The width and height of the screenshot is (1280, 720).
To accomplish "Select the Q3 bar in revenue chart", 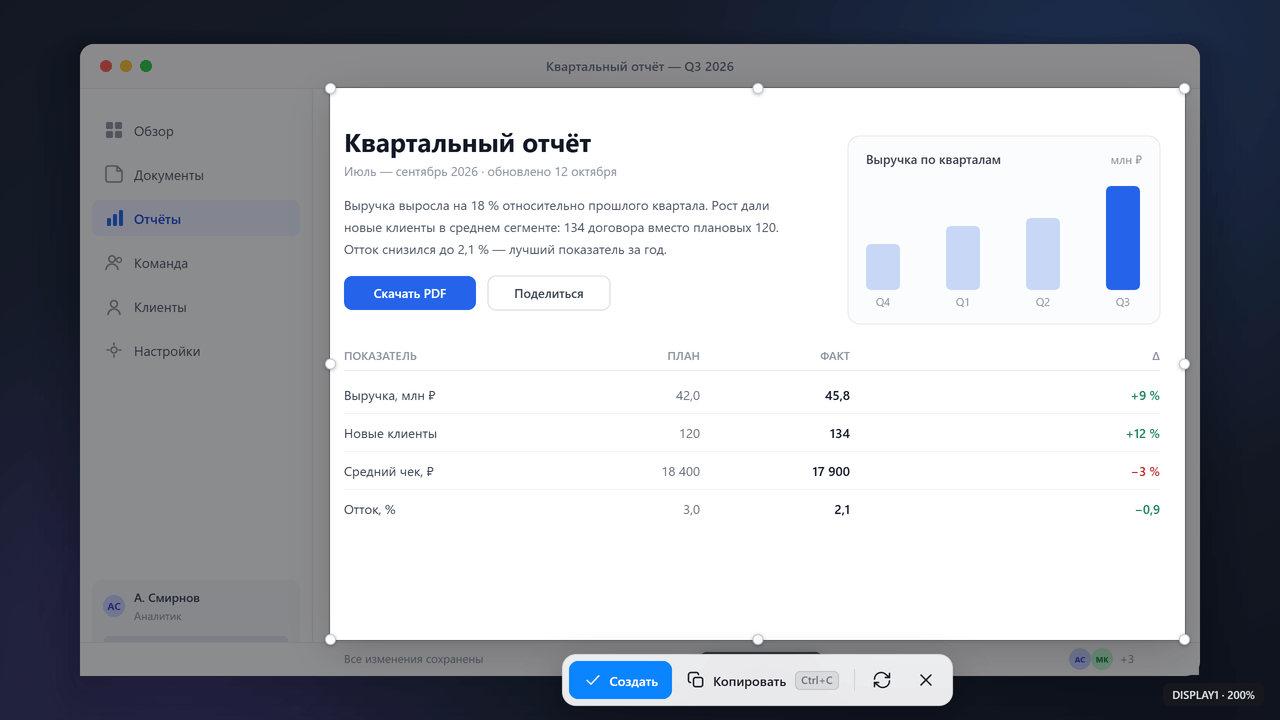I will [x=1123, y=238].
